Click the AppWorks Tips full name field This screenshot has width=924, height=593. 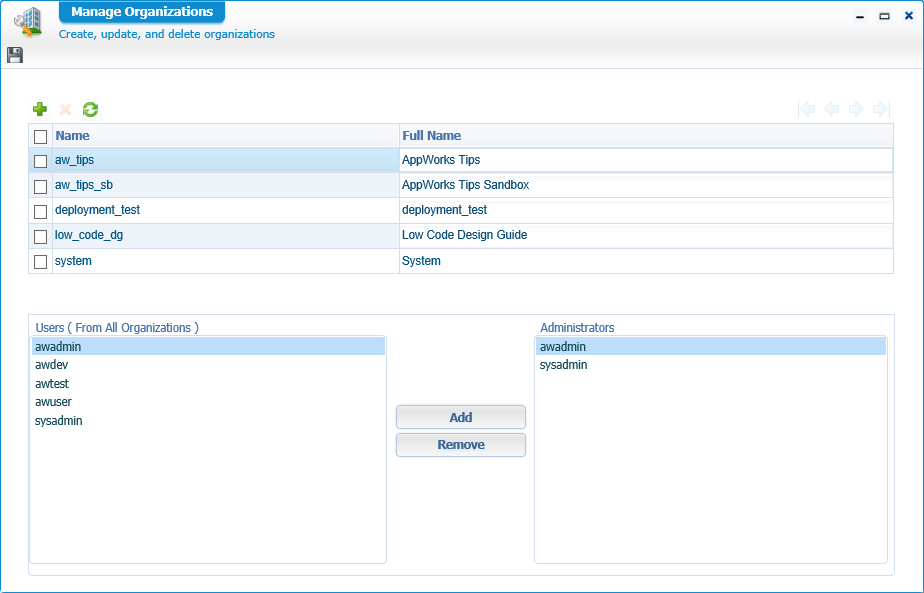[x=646, y=160]
